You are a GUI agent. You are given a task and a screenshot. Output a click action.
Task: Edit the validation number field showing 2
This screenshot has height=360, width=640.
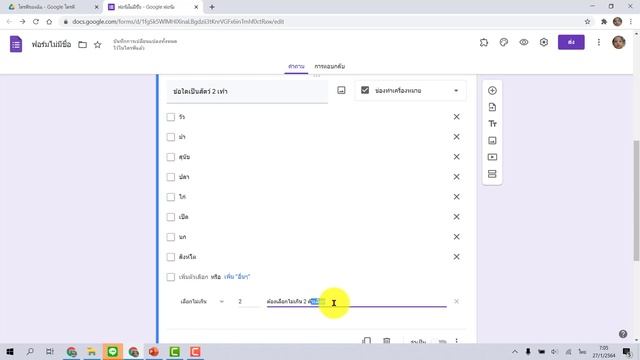pos(248,301)
